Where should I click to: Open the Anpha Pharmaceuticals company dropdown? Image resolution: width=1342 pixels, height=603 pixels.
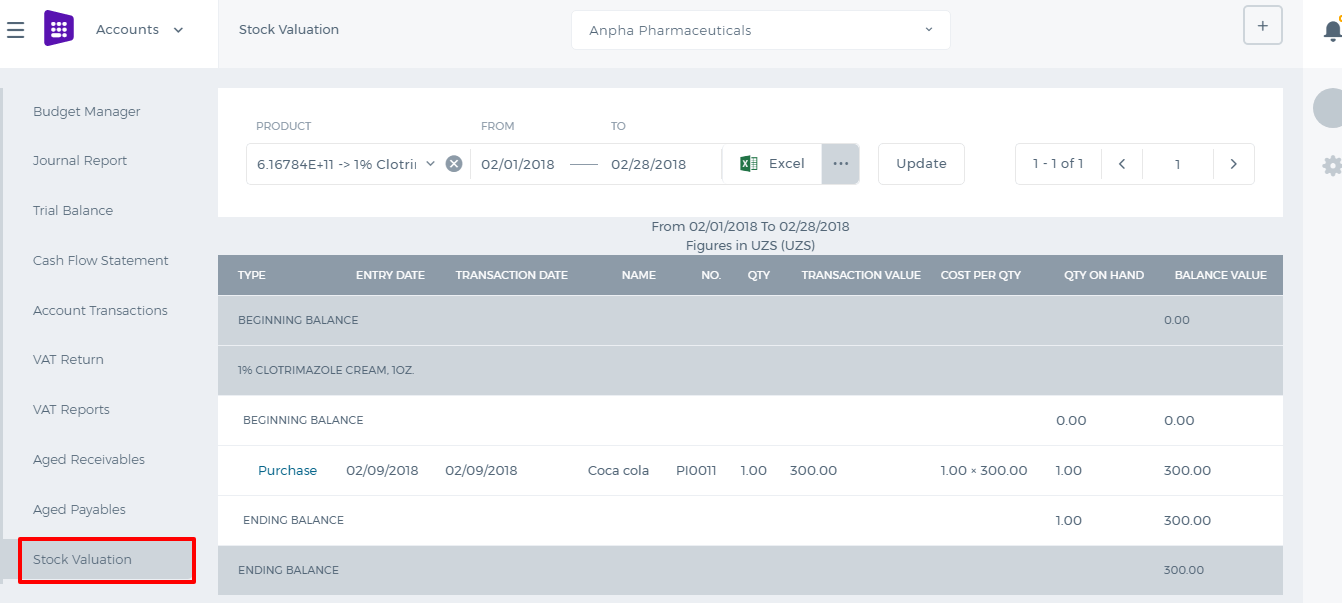pyautogui.click(x=760, y=30)
